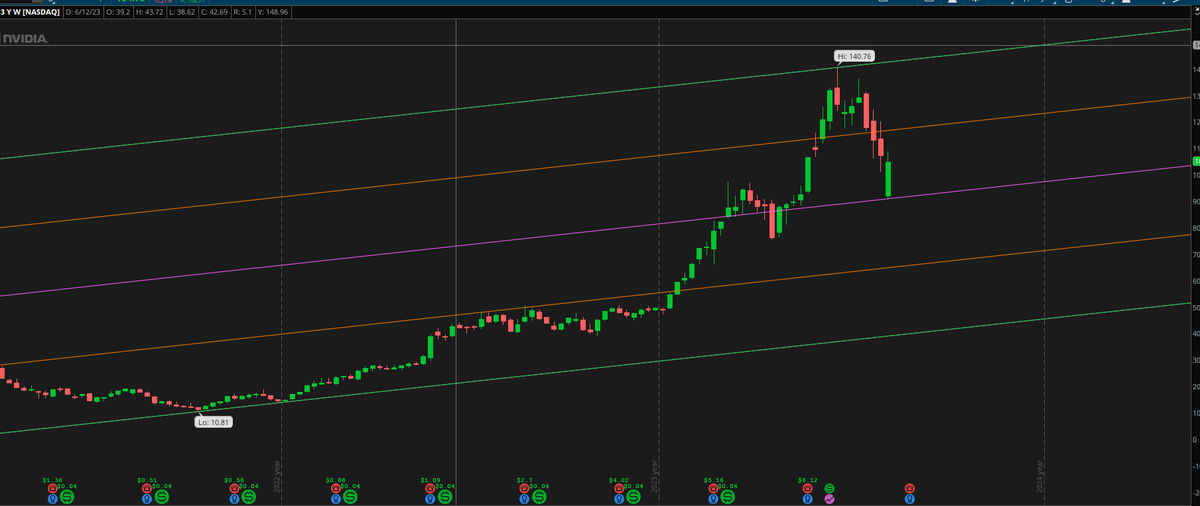Click the 3 Y W [NASDAQ] timeframe label

[30, 12]
